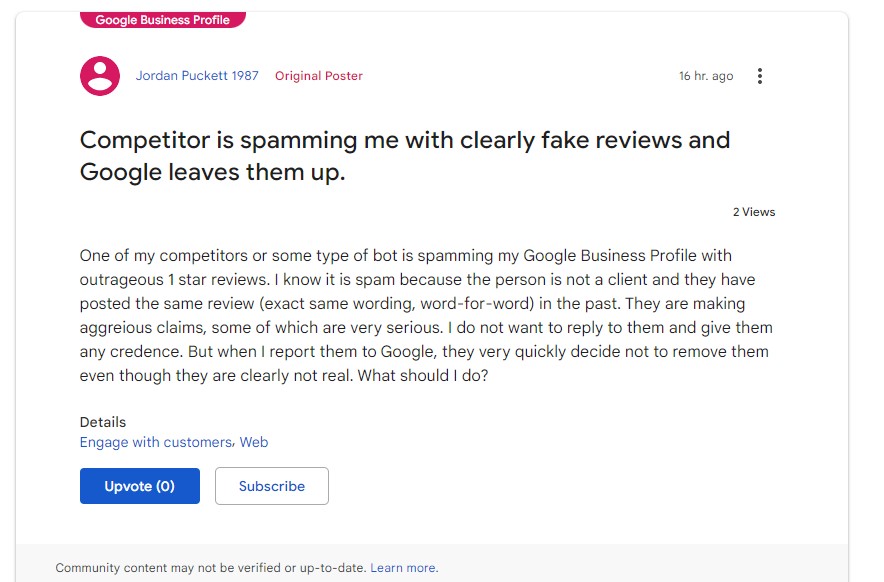Open the Engage with customers category link
This screenshot has height=582, width=884.
(156, 442)
